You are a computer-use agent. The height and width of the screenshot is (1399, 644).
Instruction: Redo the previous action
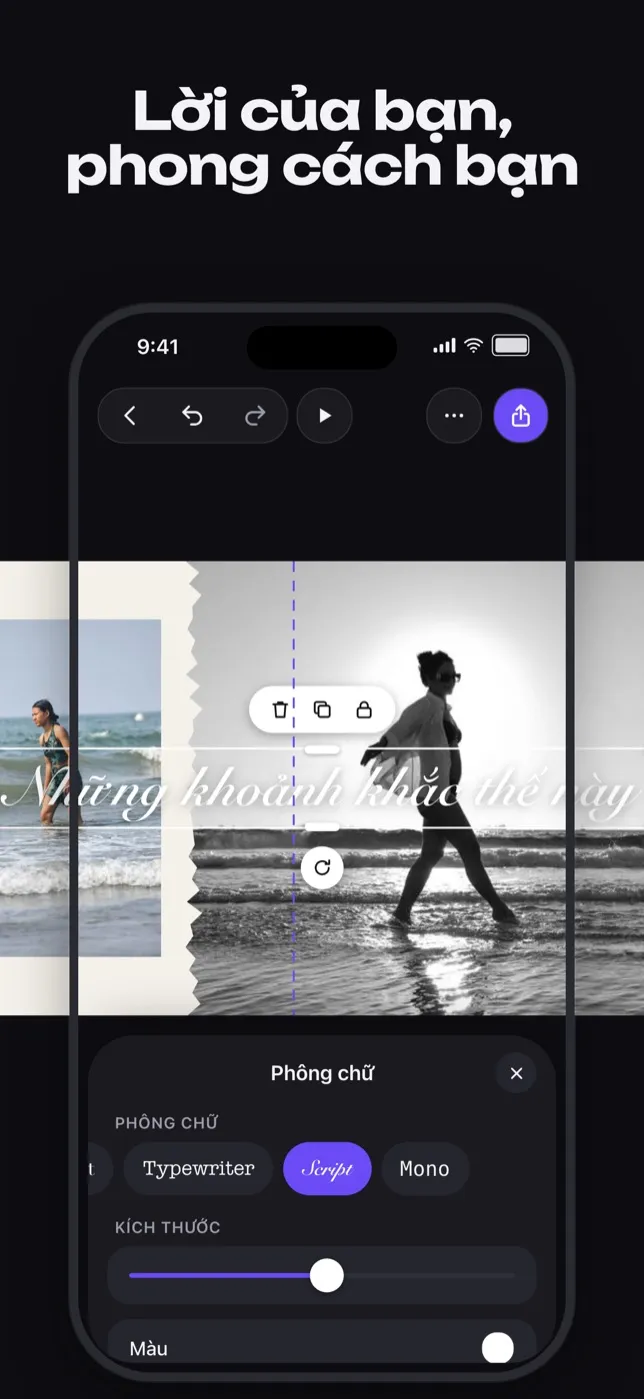point(255,416)
